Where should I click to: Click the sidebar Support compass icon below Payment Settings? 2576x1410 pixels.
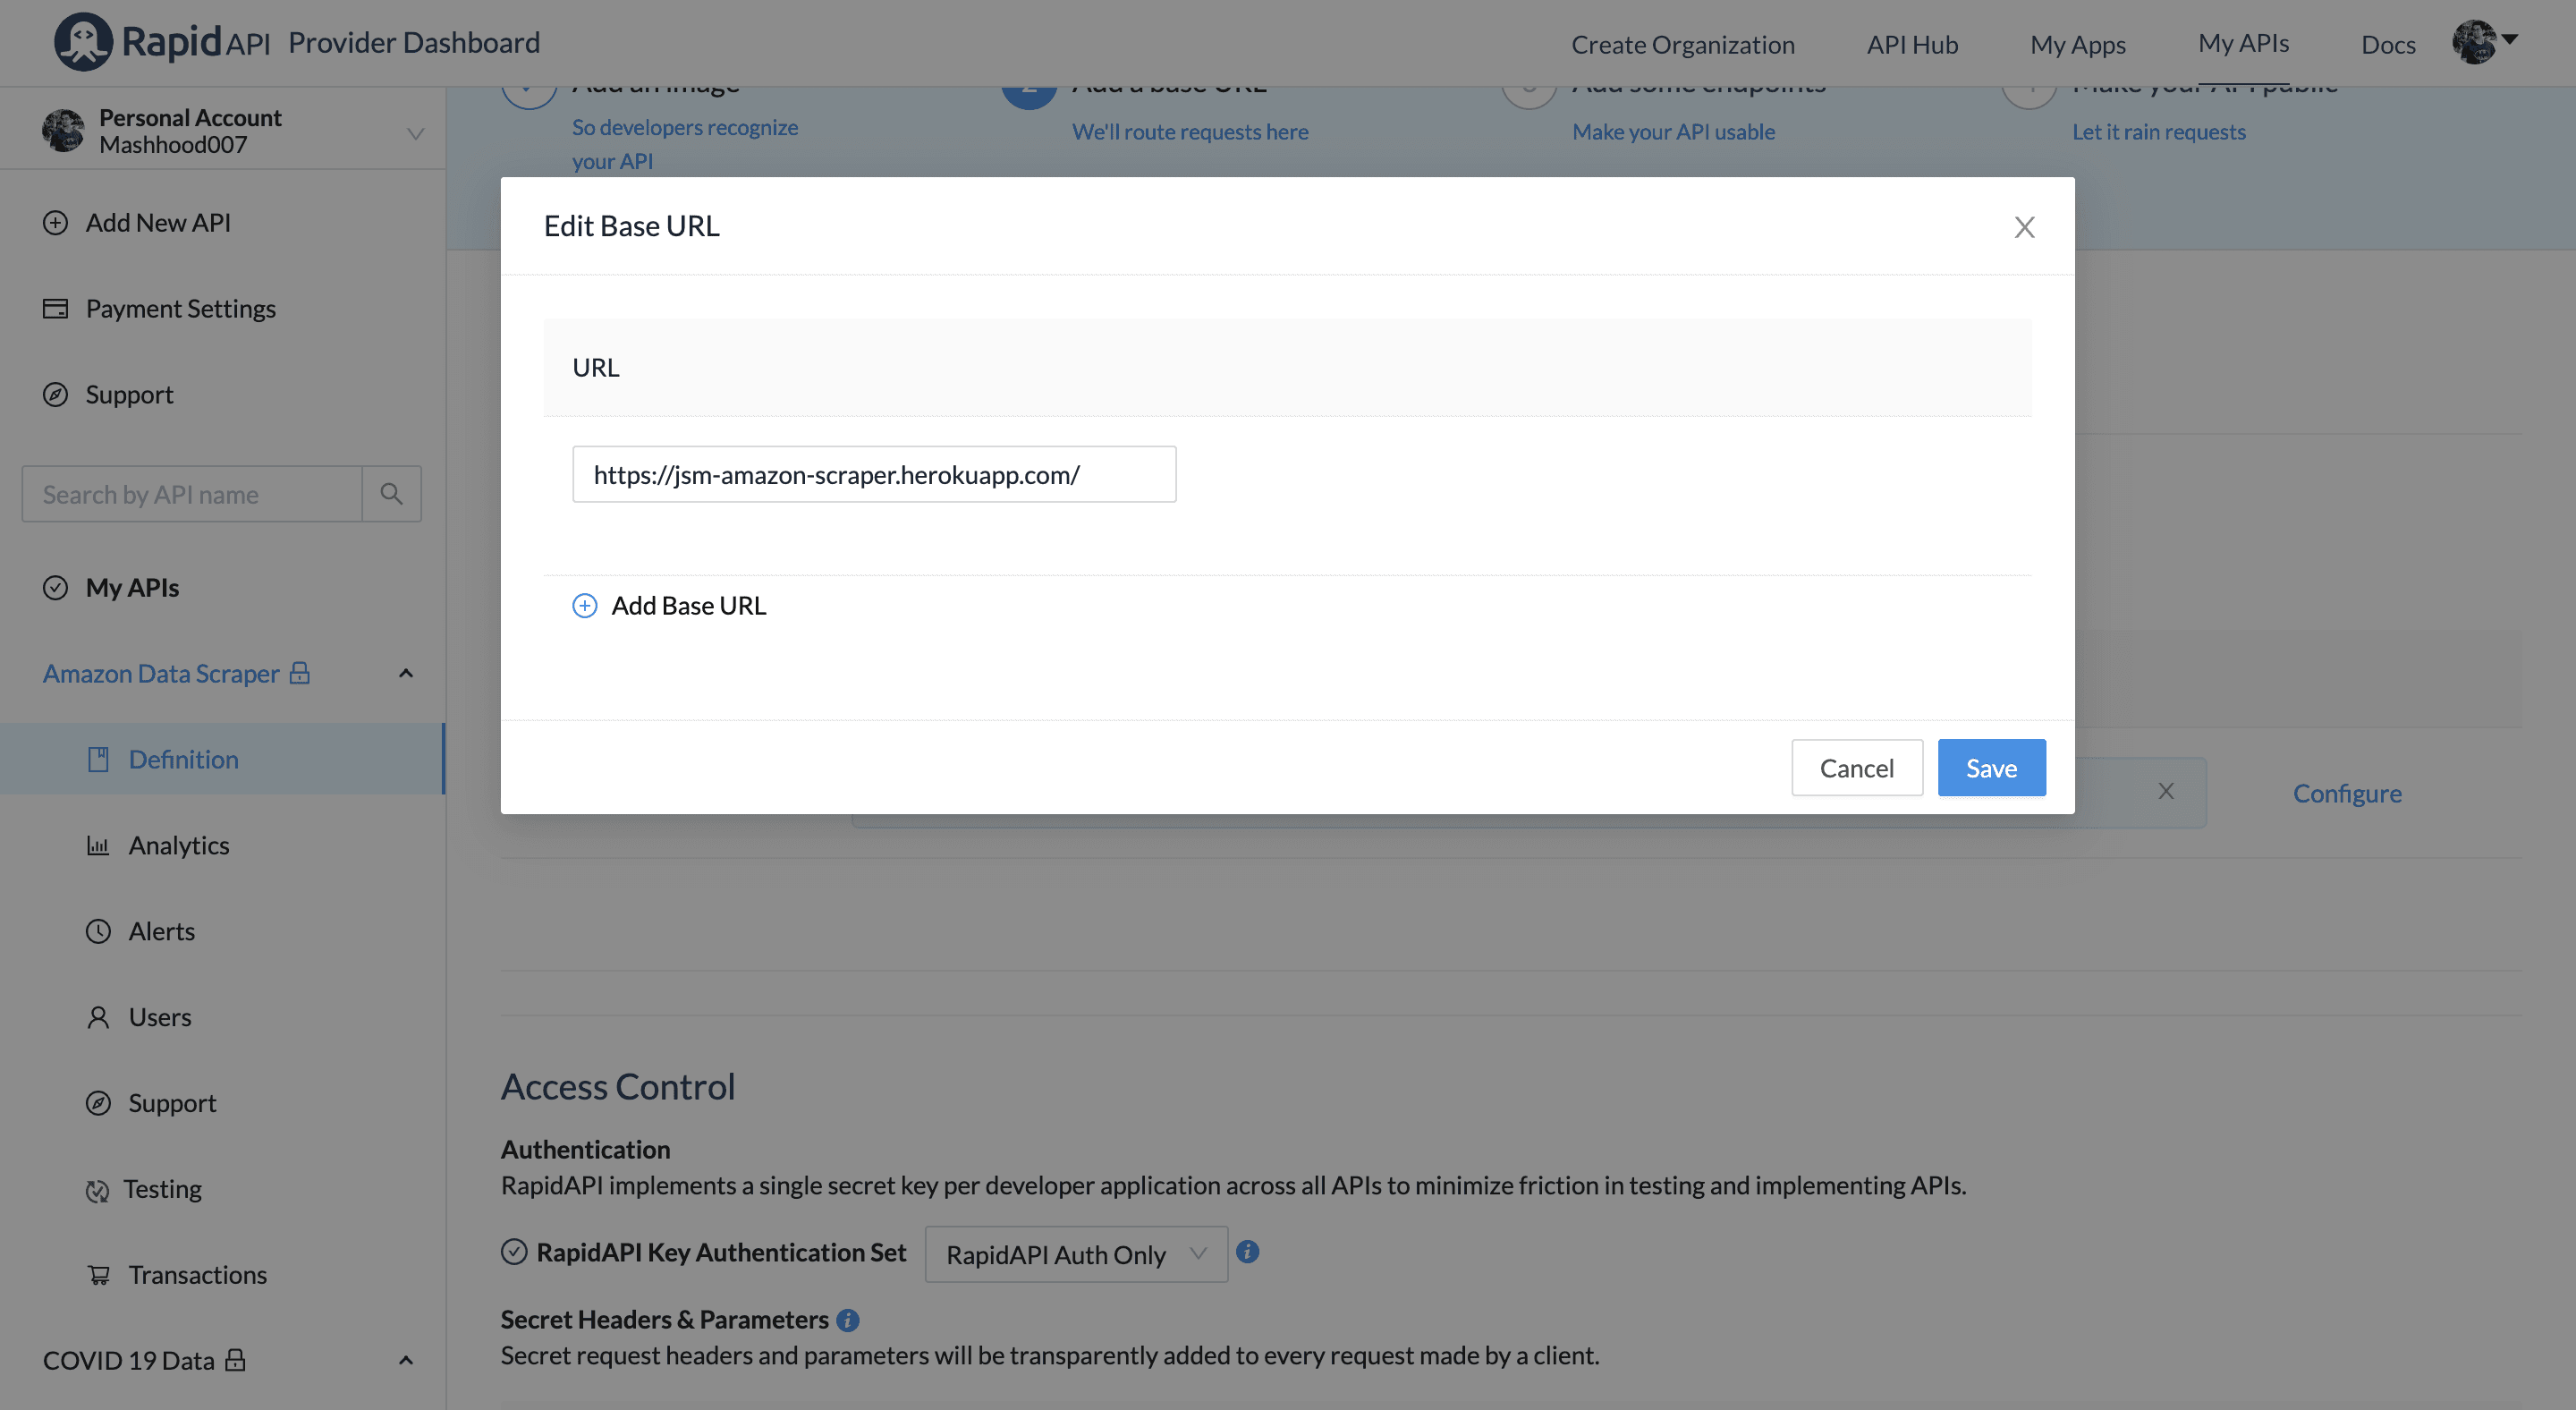pos(55,394)
